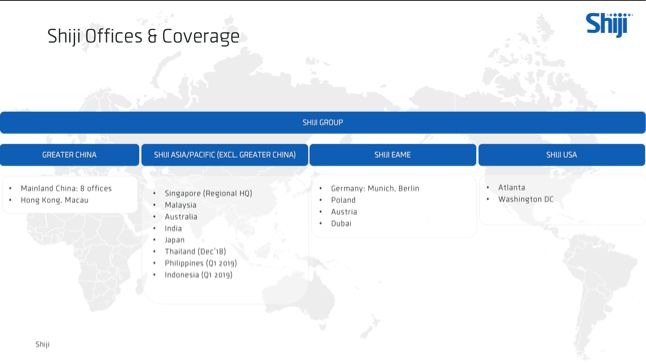The image size is (646, 364).
Task: Select the SHIJI ASIA/PACIFIC header box
Action: click(x=225, y=155)
